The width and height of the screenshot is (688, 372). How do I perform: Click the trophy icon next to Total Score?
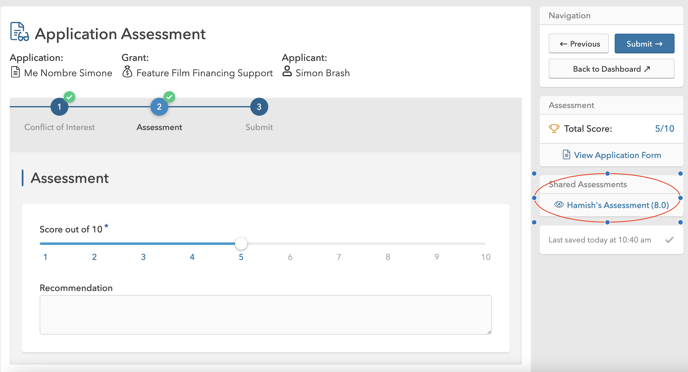(x=554, y=129)
